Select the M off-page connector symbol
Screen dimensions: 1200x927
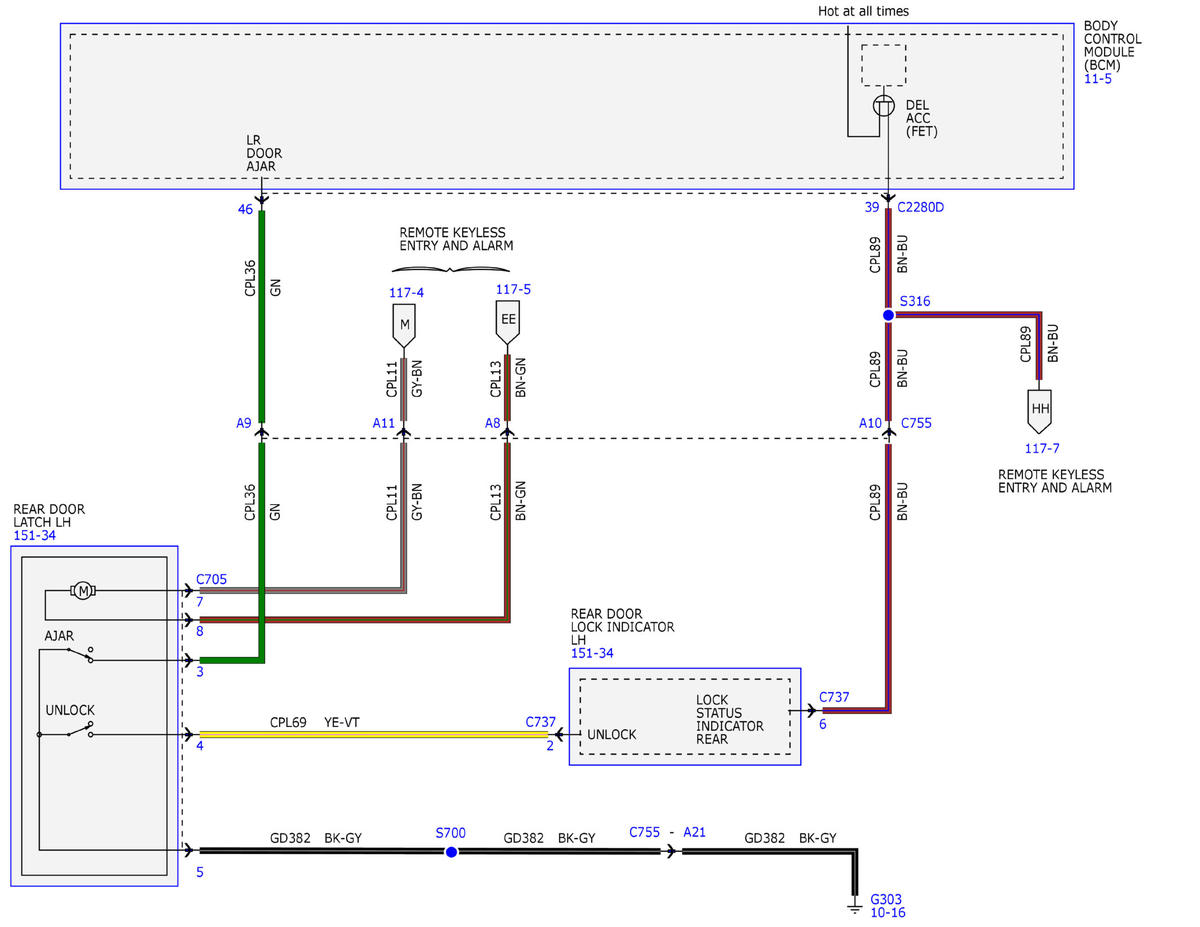click(x=404, y=325)
